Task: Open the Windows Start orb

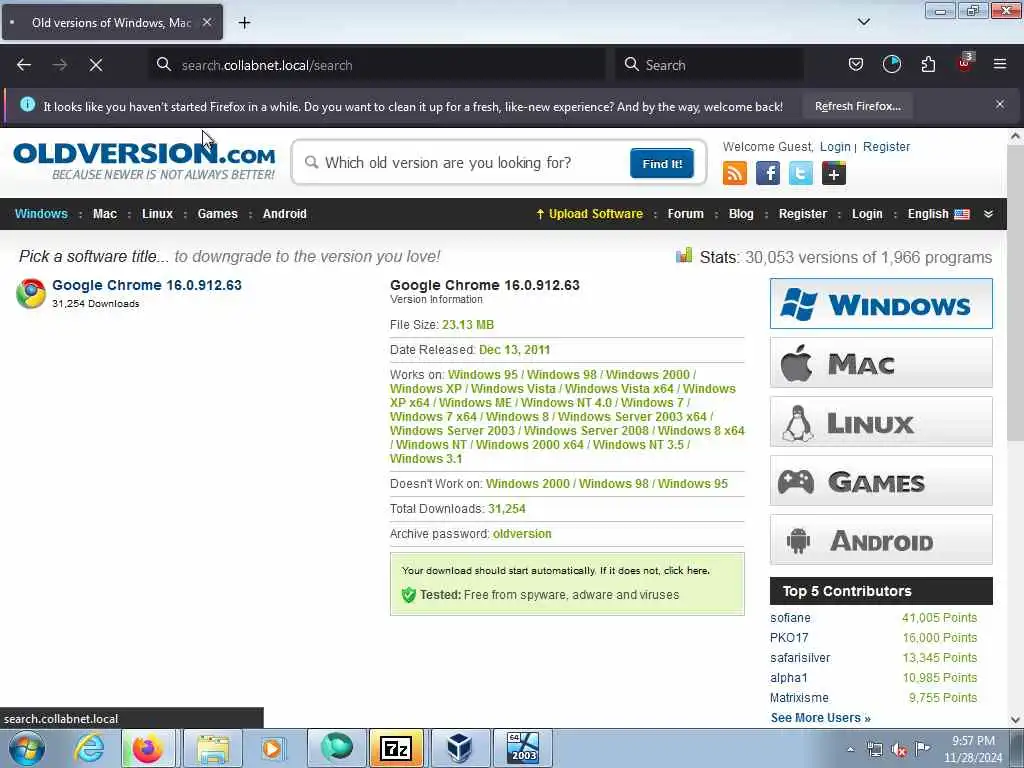Action: (27, 748)
